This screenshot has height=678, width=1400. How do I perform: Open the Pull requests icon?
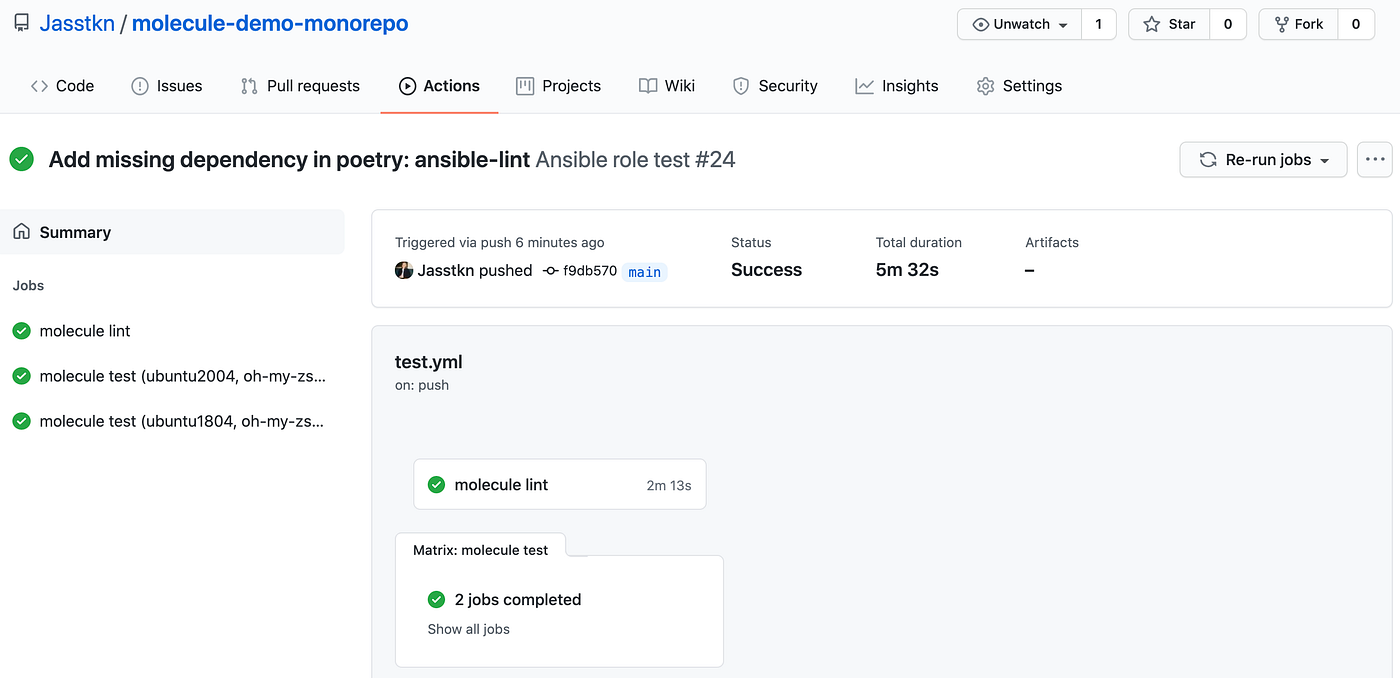pos(248,86)
